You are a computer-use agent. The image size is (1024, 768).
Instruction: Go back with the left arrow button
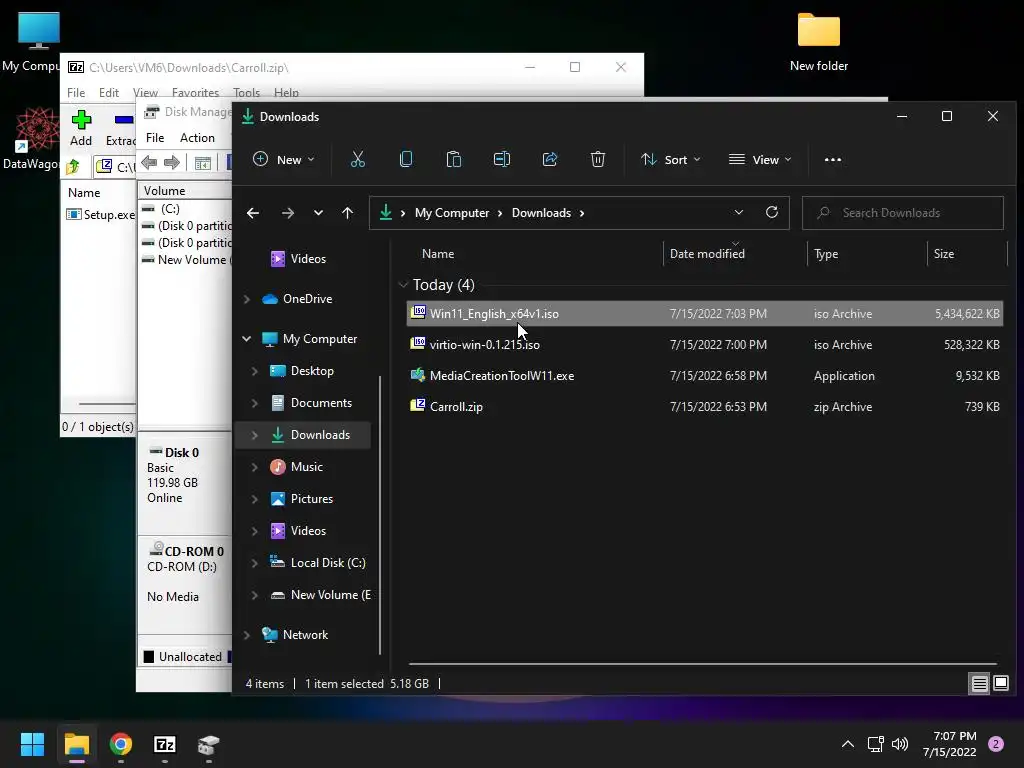pos(253,213)
